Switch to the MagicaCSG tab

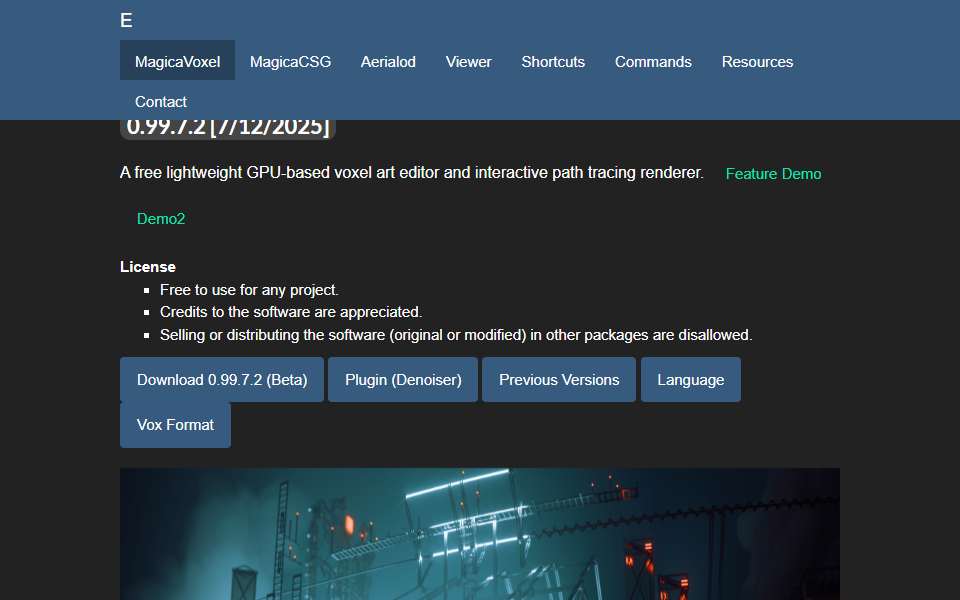click(290, 60)
